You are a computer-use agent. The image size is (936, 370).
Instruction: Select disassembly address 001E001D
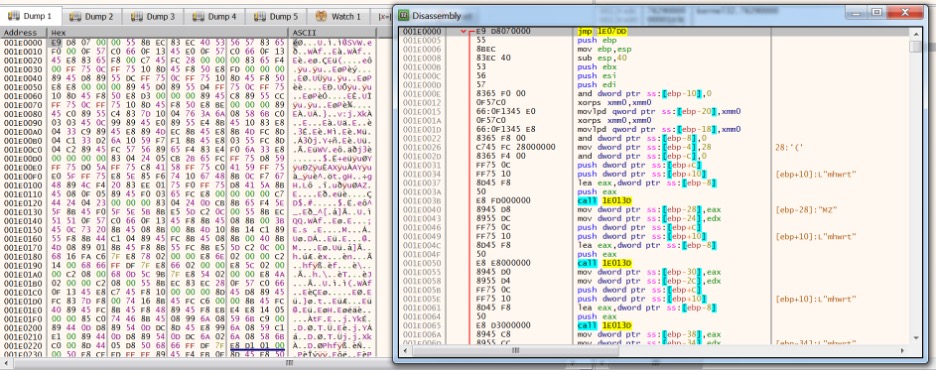[422, 130]
